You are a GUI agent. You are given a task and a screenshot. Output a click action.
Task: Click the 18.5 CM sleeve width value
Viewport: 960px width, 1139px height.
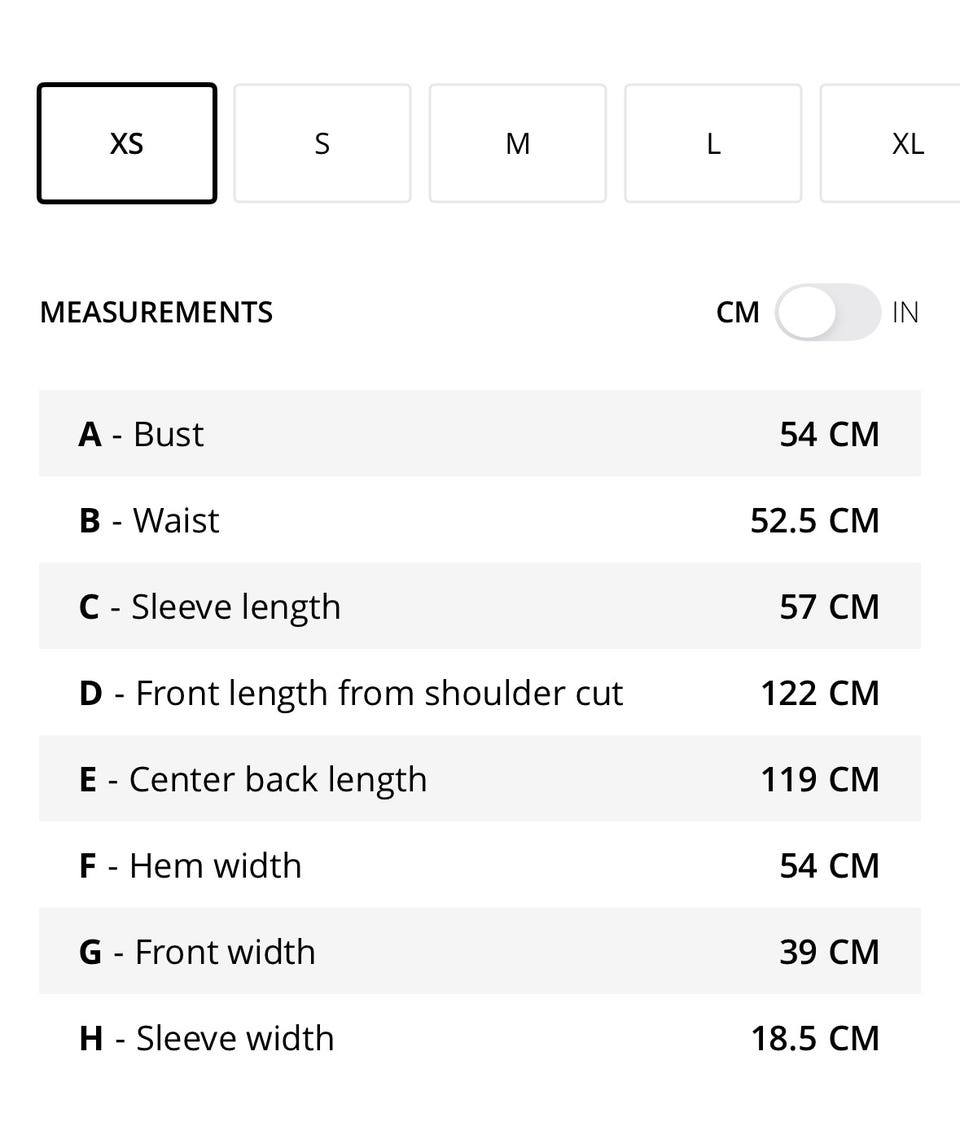tap(815, 1038)
